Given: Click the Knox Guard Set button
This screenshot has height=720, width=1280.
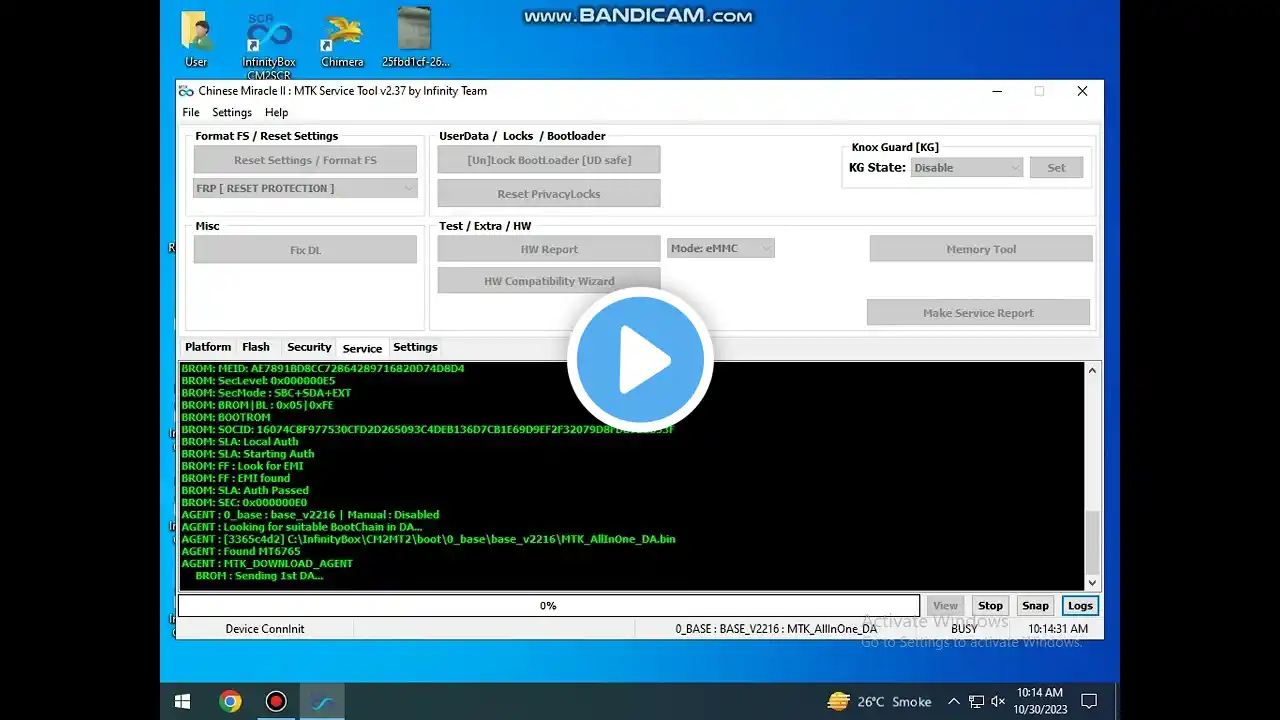Looking at the screenshot, I should (1056, 168).
